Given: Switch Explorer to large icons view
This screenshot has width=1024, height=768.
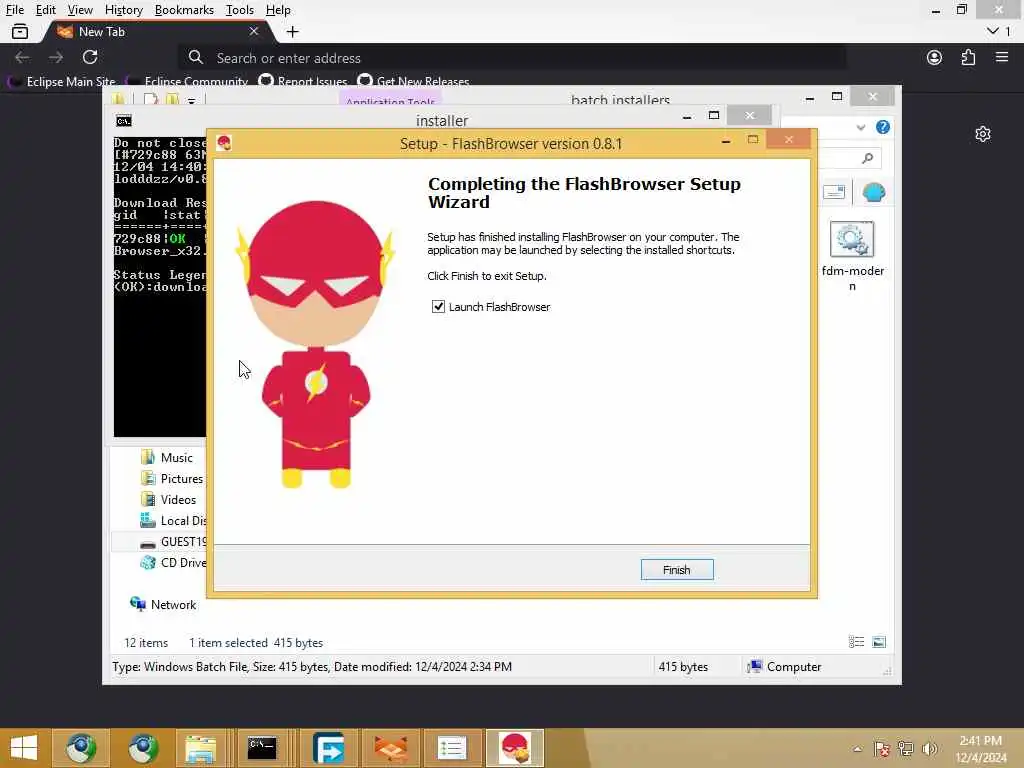Looking at the screenshot, I should (879, 642).
